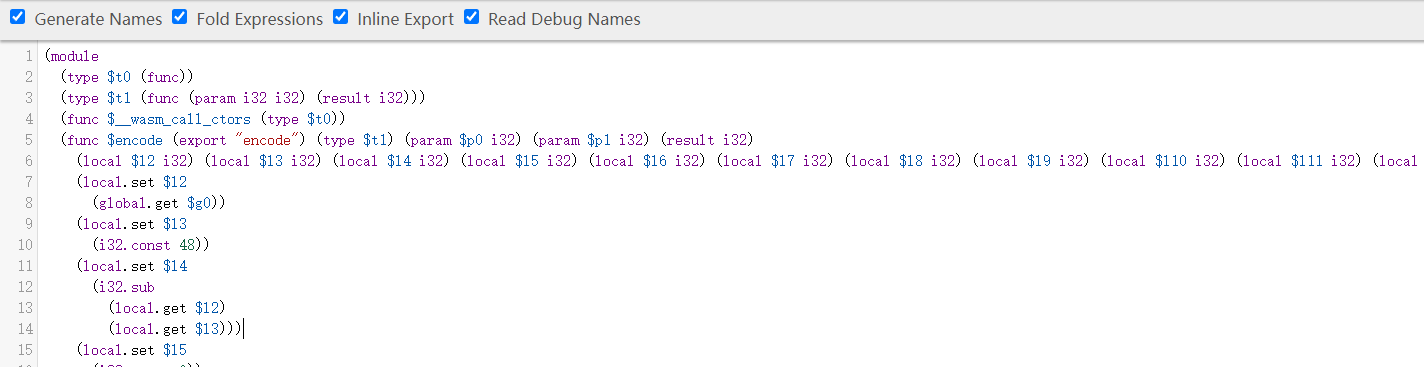Screen dimensions: 1424x367
Task: Click "(local.get $12)" on line 13
Action: [167, 308]
